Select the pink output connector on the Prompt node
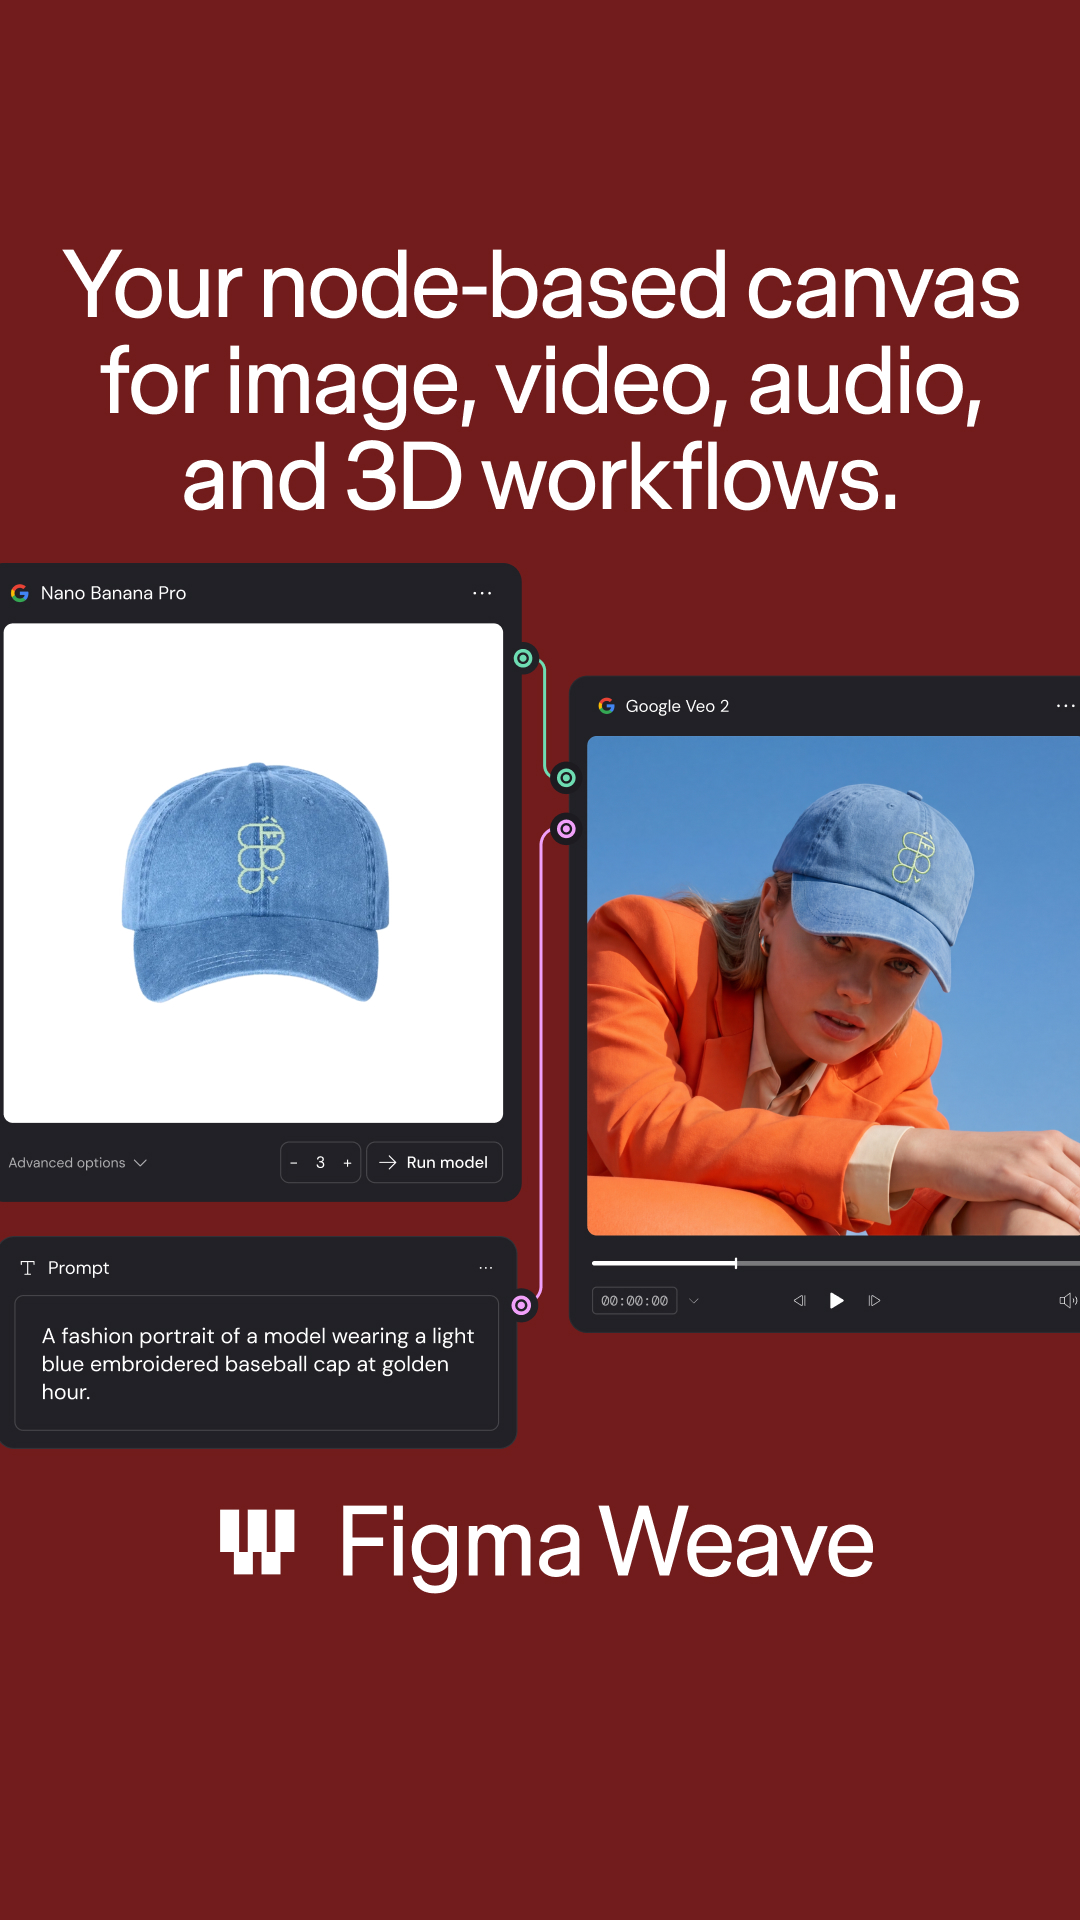Image resolution: width=1080 pixels, height=1920 pixels. click(521, 1305)
